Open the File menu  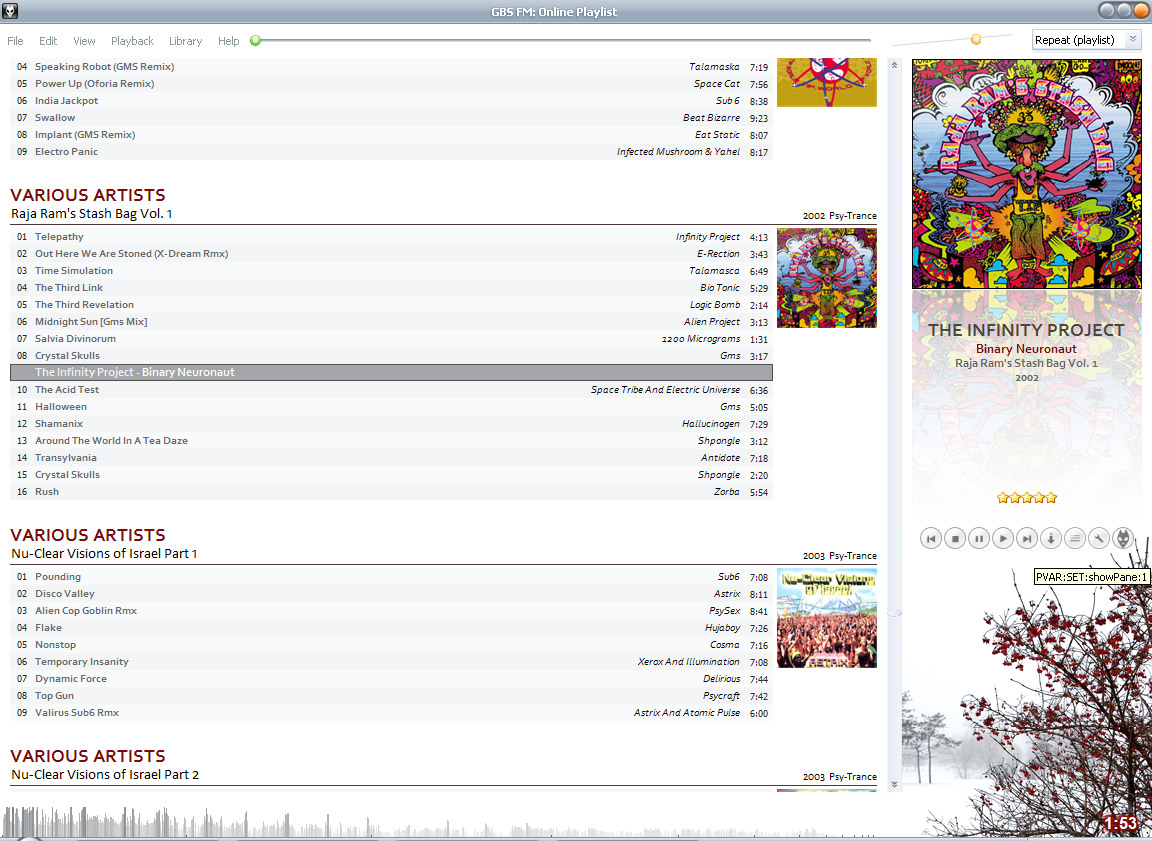[x=15, y=41]
